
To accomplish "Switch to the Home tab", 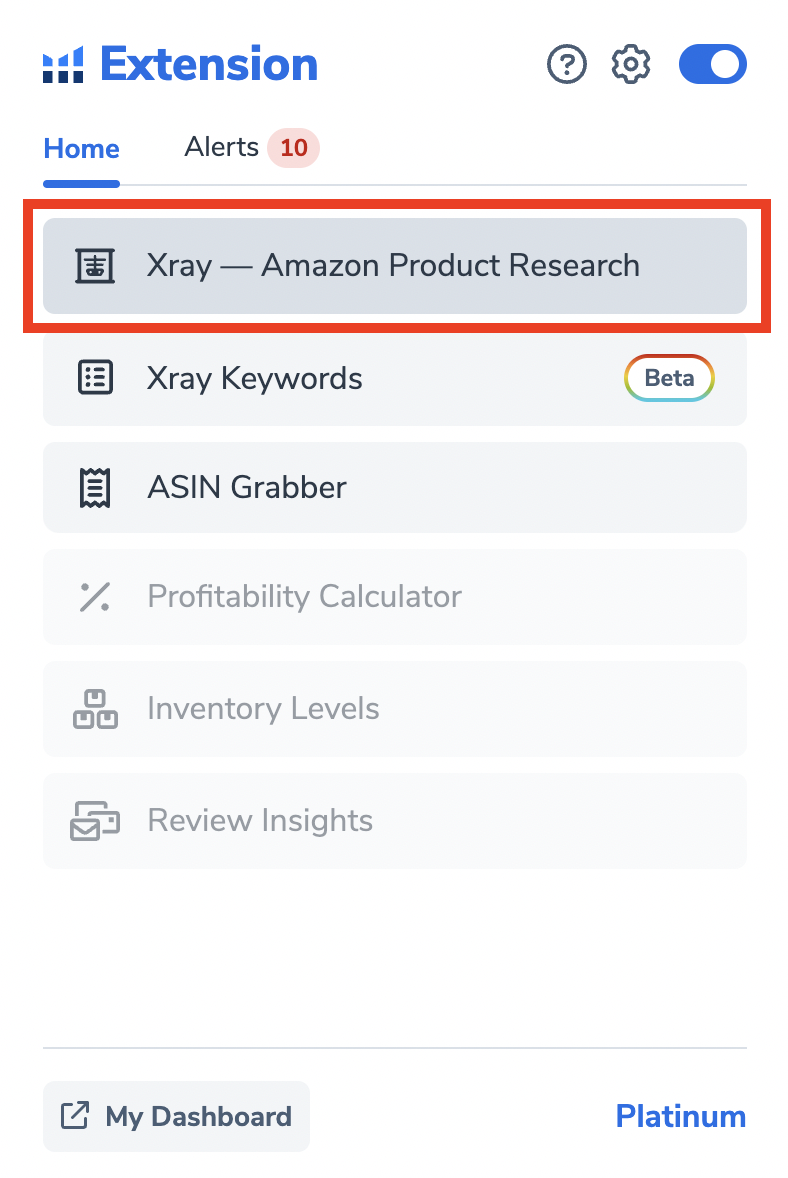I will 81,148.
